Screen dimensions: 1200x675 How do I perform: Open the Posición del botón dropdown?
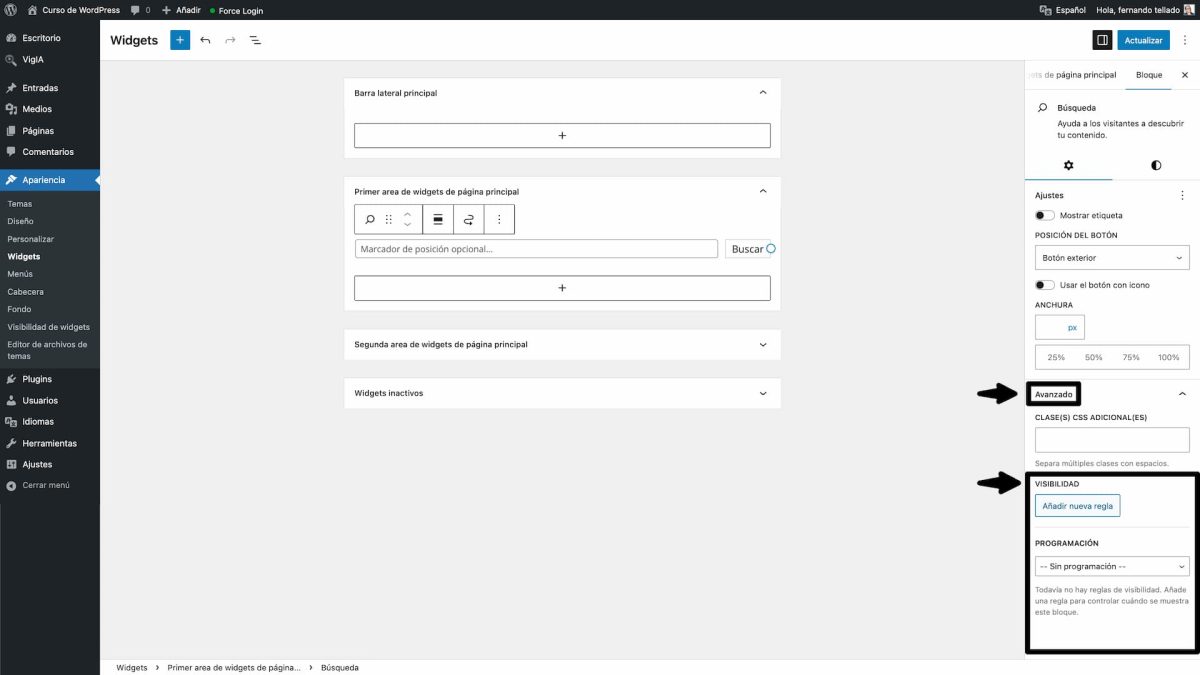click(1111, 257)
